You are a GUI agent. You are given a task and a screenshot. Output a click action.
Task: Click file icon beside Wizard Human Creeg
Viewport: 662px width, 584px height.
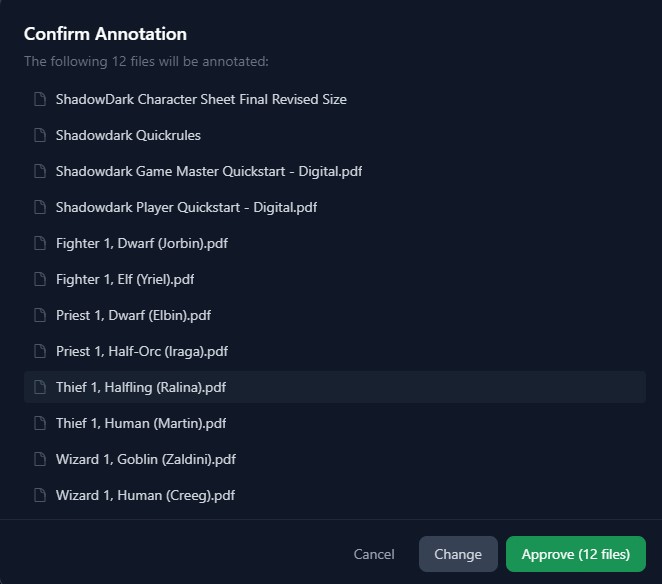[x=40, y=495]
